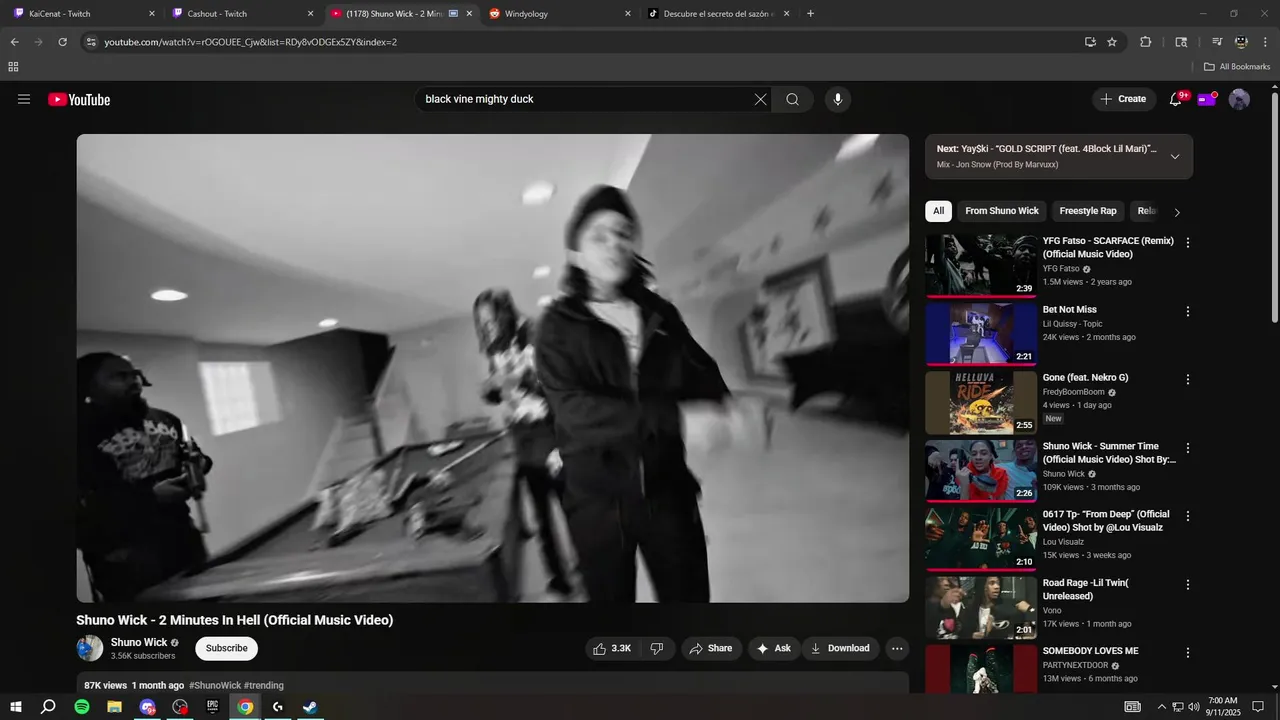
Task: Open SOMEBODY LOVES ME video title
Action: pyautogui.click(x=1091, y=651)
